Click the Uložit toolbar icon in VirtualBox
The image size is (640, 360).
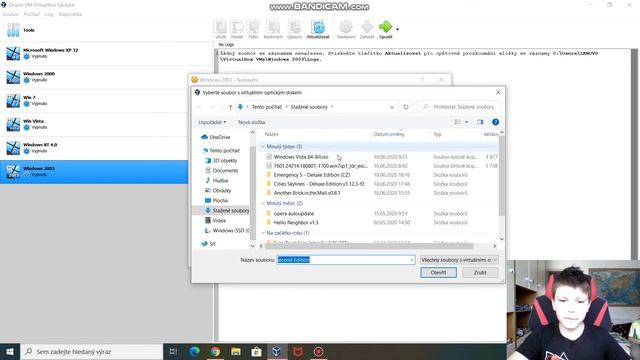[221, 27]
